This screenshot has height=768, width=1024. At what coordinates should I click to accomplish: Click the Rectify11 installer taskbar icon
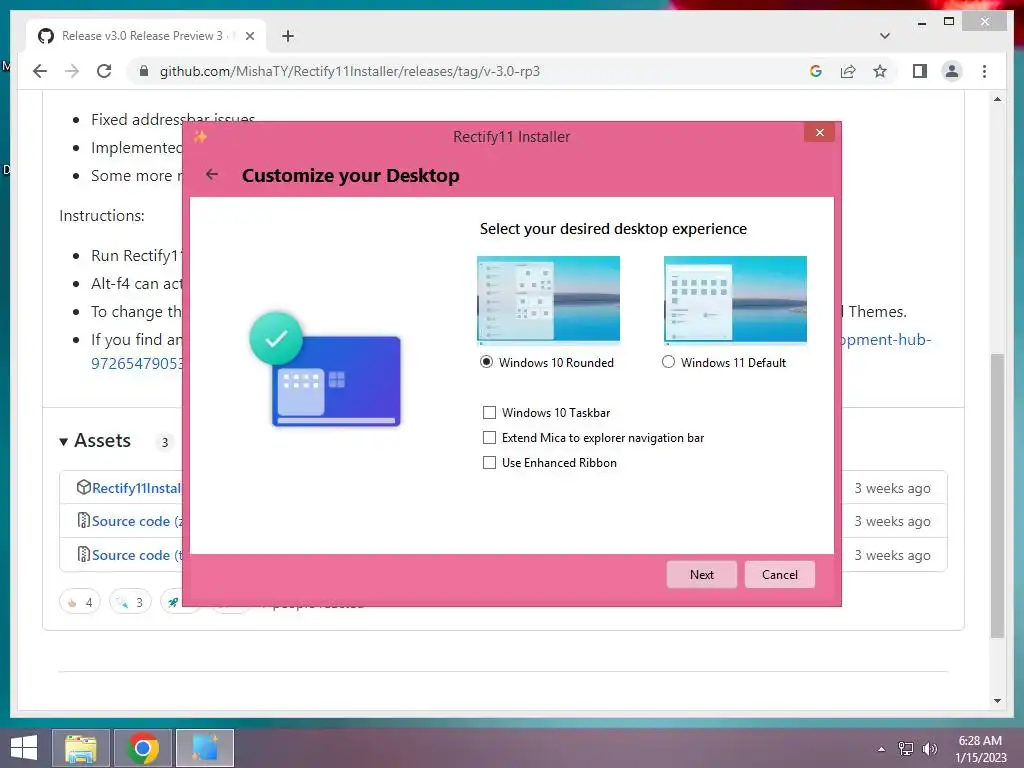[x=205, y=748]
